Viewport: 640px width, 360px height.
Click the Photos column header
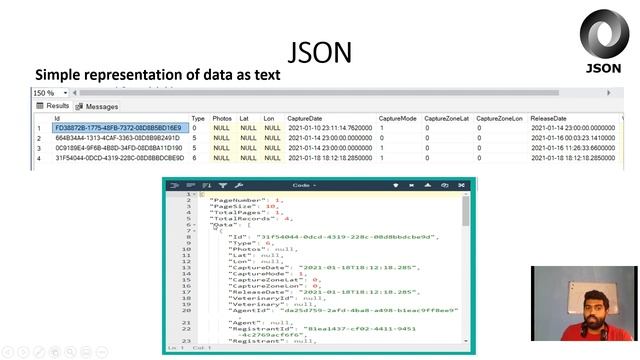222,118
